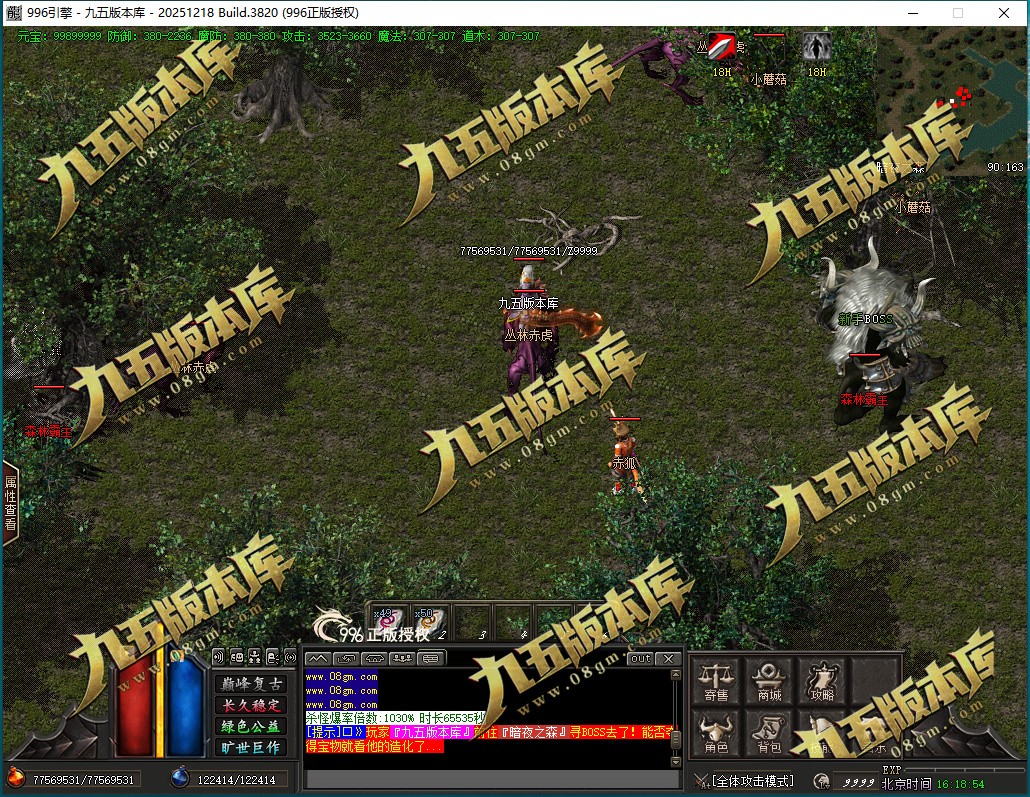
Task: Click the red sword buff icon
Action: pos(721,47)
